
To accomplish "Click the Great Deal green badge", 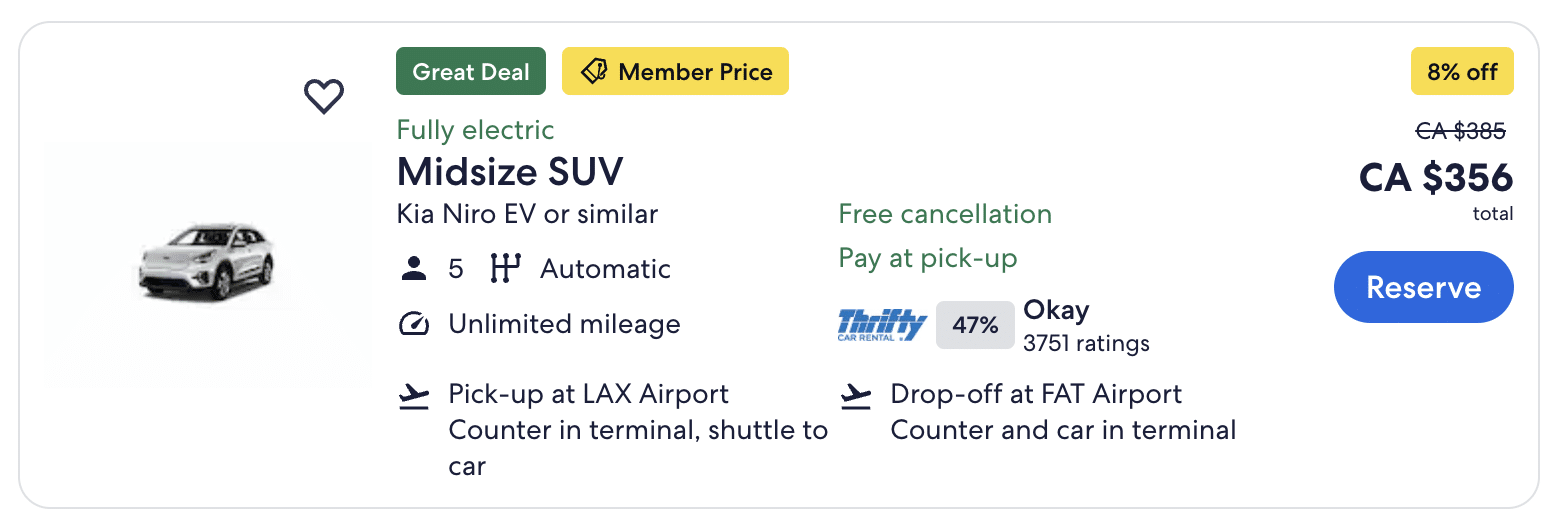I will (471, 72).
